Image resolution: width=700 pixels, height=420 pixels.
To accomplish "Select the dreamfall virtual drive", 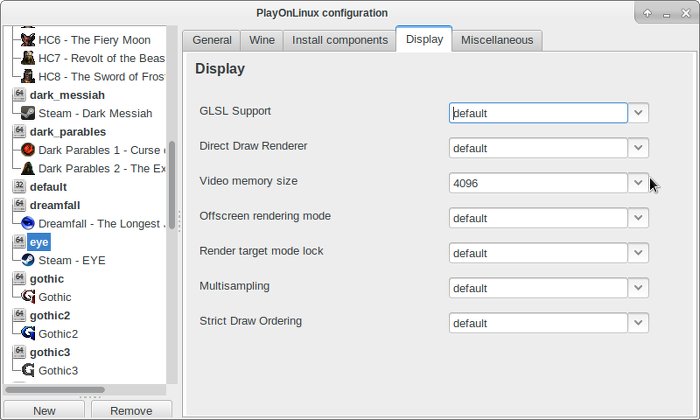I will coord(55,205).
